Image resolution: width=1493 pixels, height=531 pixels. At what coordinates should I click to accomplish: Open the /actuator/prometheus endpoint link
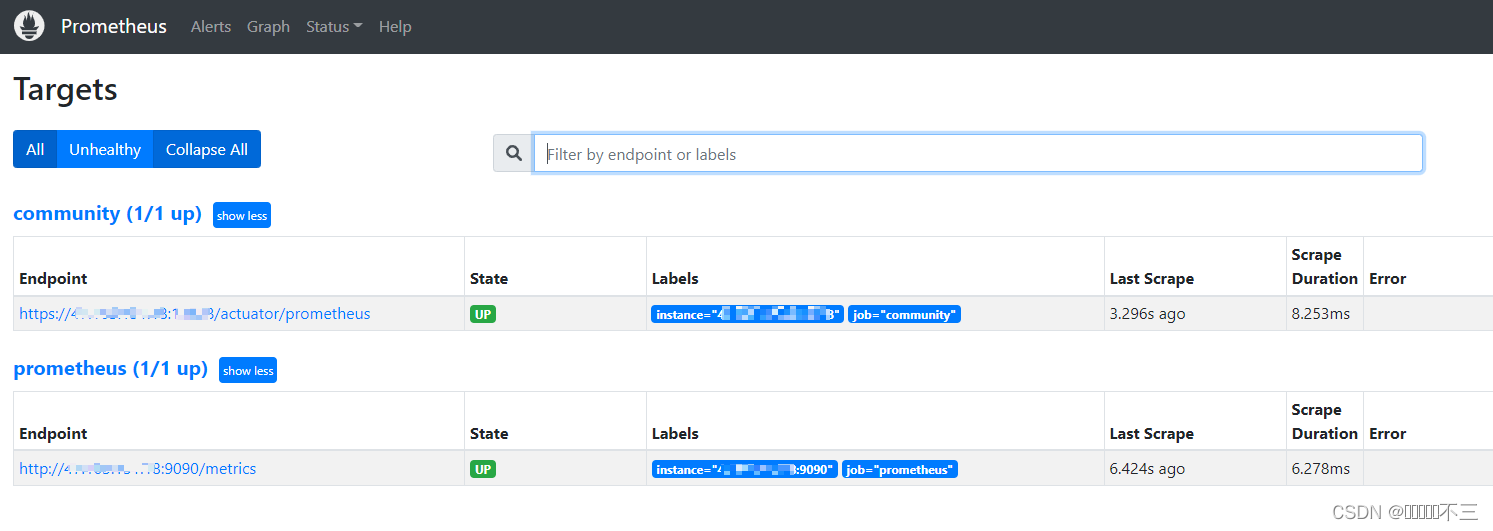[195, 314]
